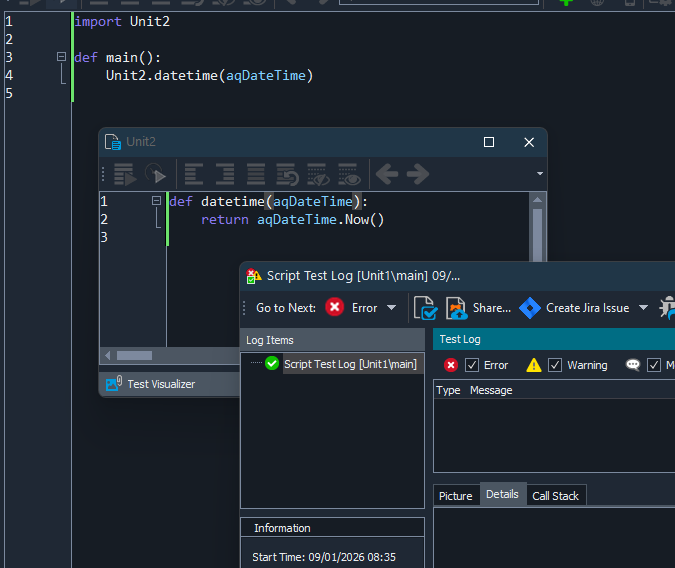Viewport: 675px width, 568px height.
Task: Click the Share log icon
Action: tap(456, 308)
